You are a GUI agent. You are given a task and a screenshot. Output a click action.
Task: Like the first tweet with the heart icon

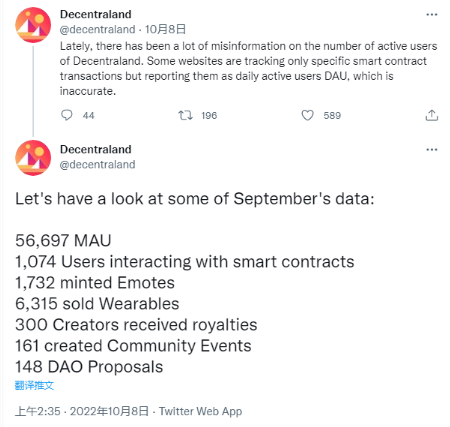[x=307, y=115]
